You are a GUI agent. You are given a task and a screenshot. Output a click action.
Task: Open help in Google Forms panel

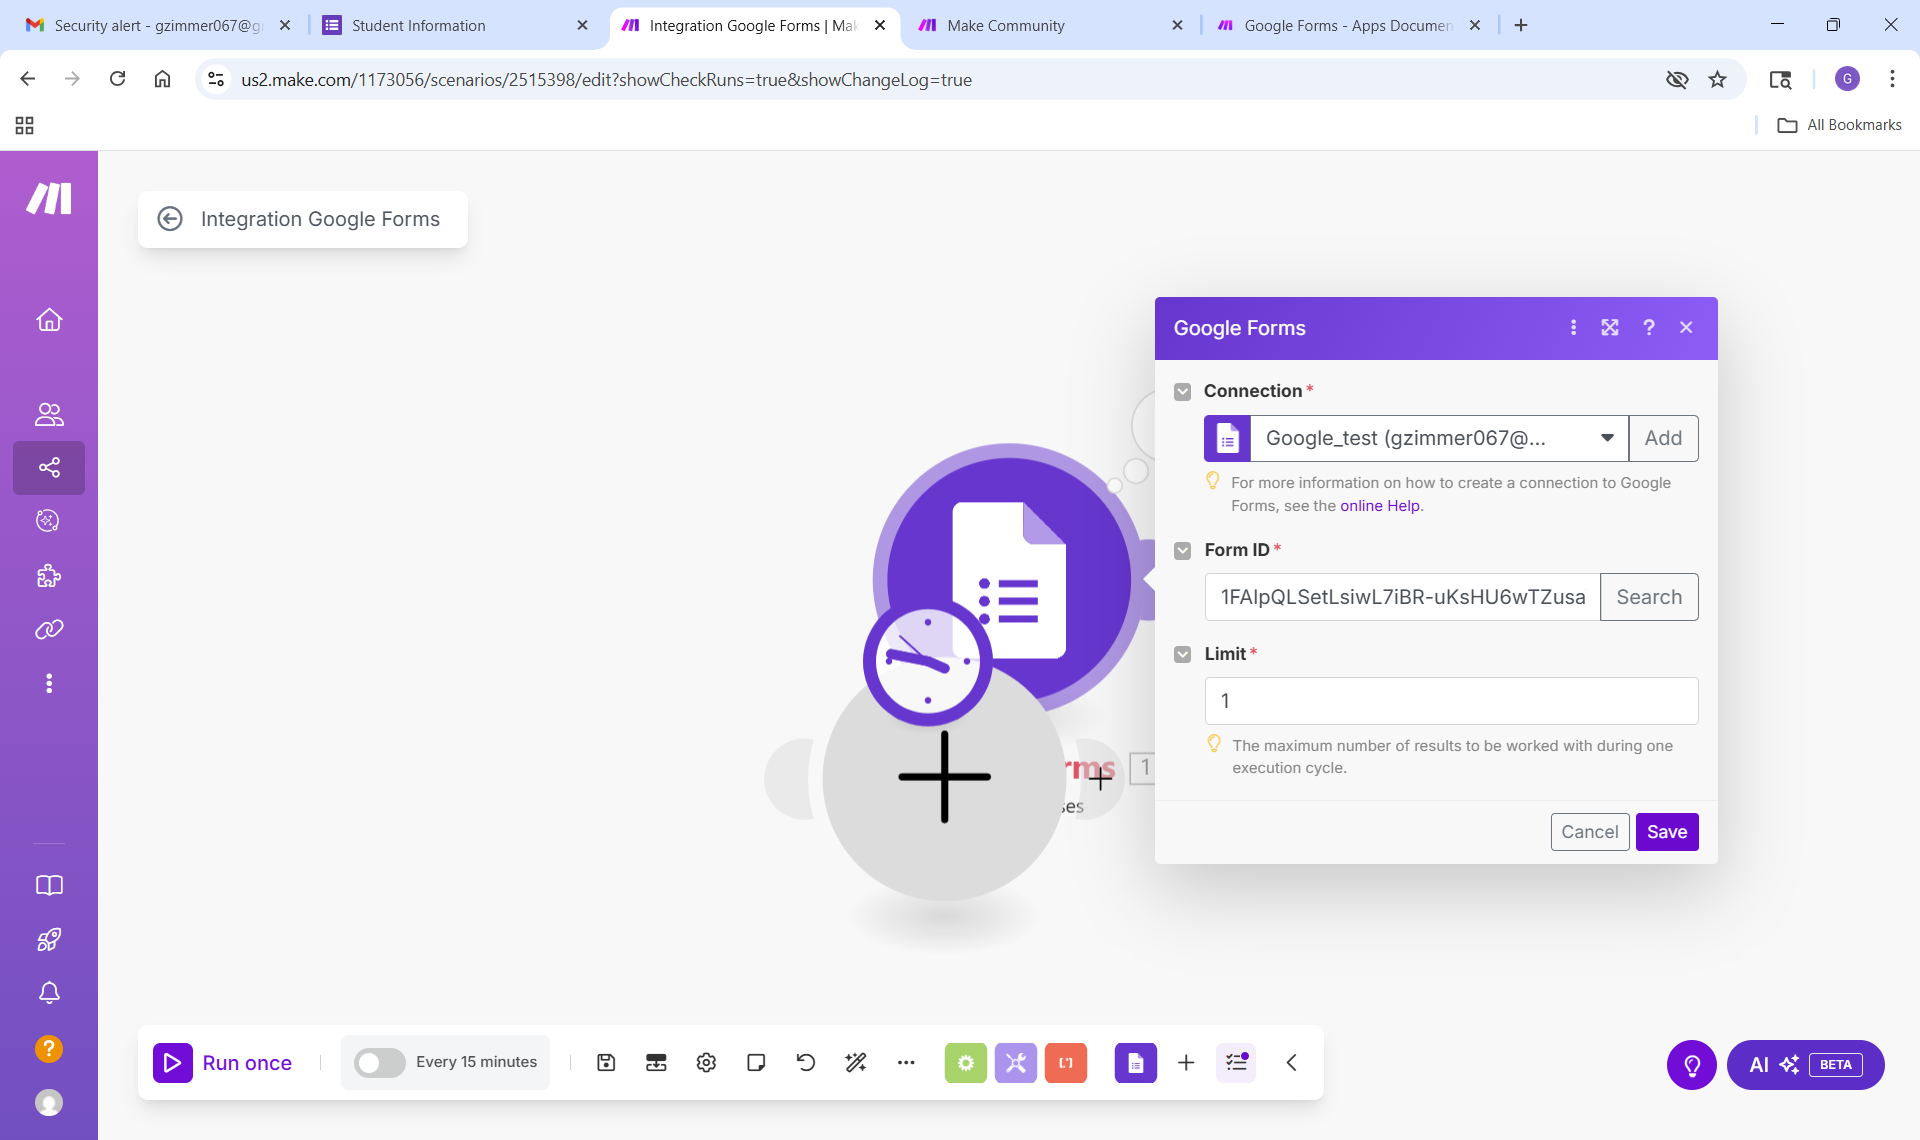1649,328
